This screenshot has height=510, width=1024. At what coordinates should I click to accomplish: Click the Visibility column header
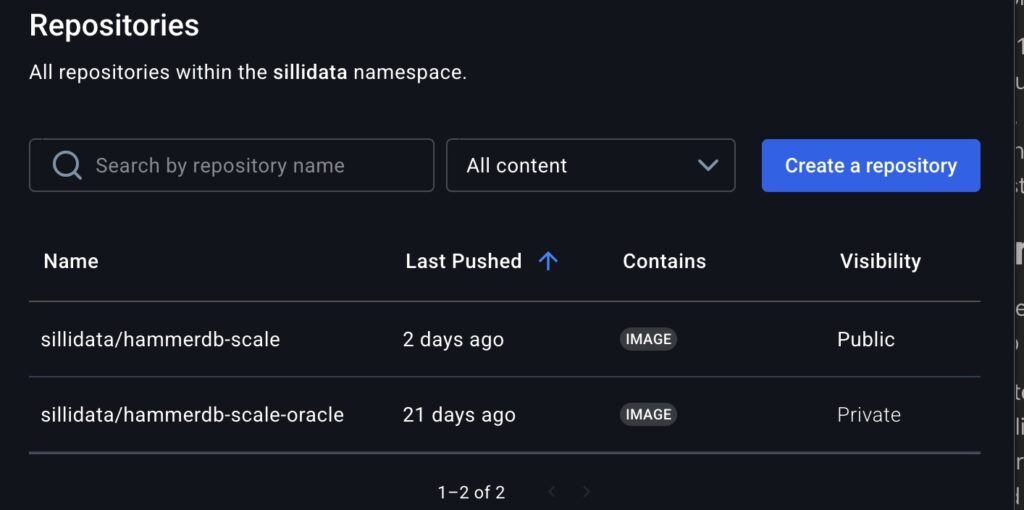pos(880,261)
